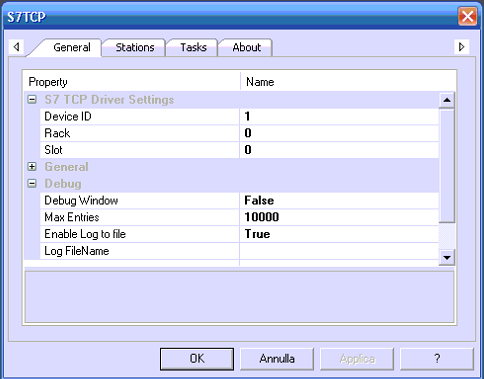
Task: Collapse the Debug property group
Action: [32, 183]
